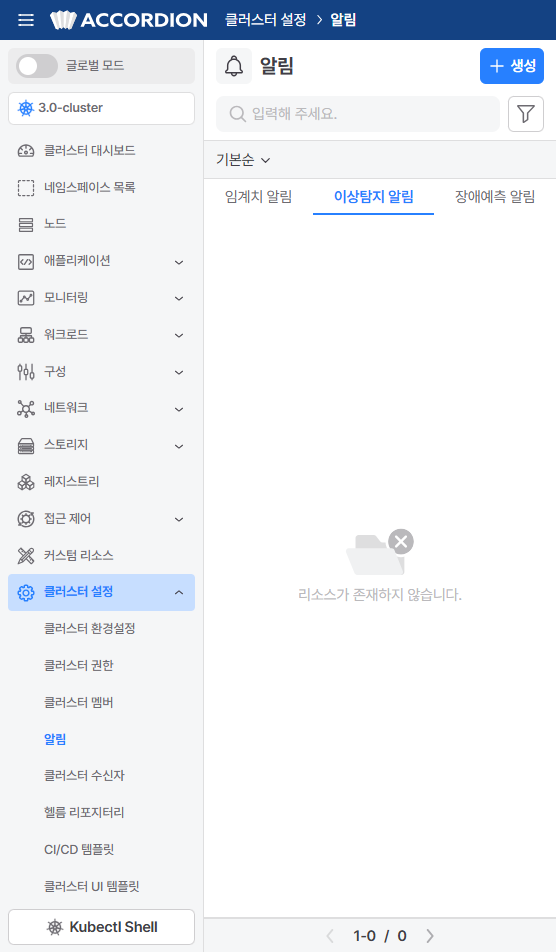This screenshot has width=556, height=952.
Task: Click 클러스터 설정 in the breadcrumb
Action: (265, 20)
